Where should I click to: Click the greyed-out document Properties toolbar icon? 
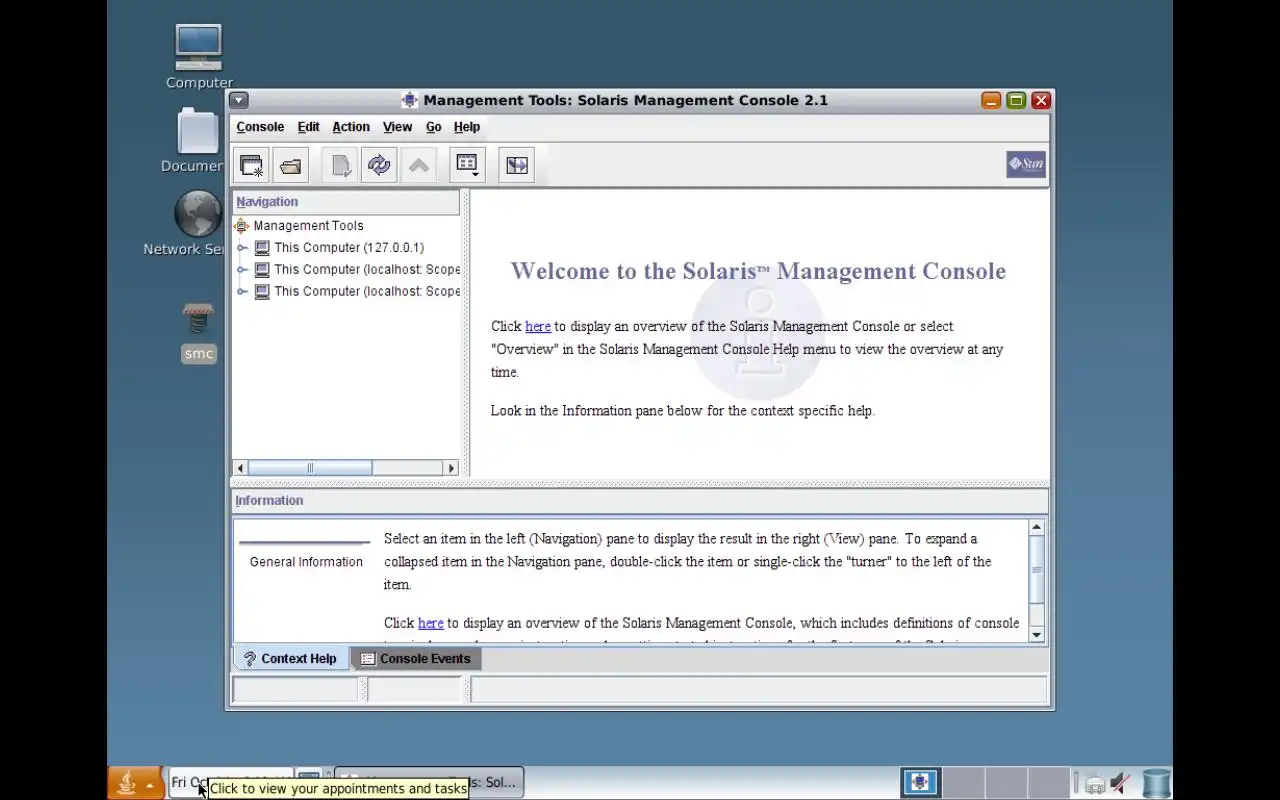click(340, 165)
